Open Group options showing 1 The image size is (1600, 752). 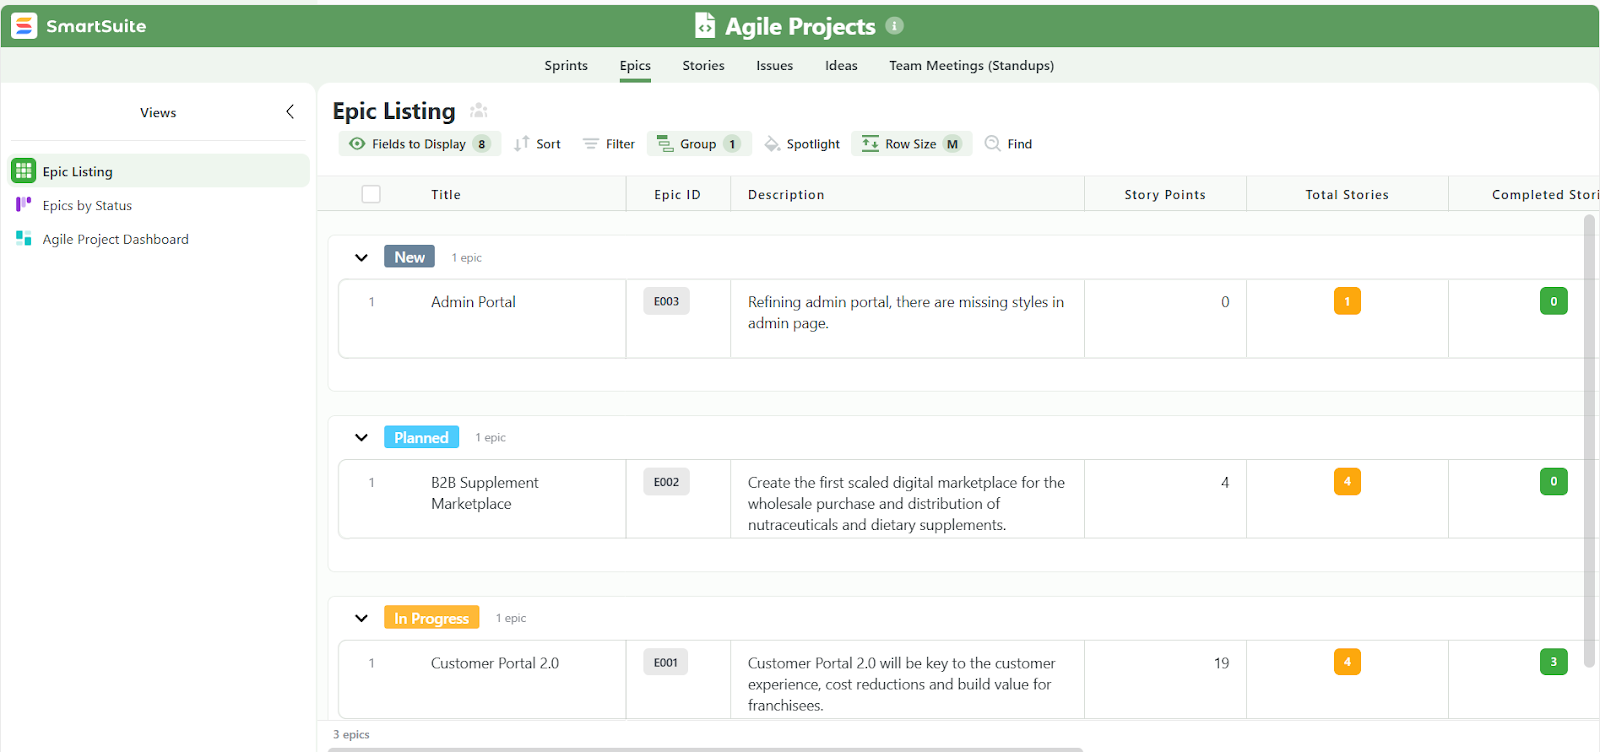[699, 144]
